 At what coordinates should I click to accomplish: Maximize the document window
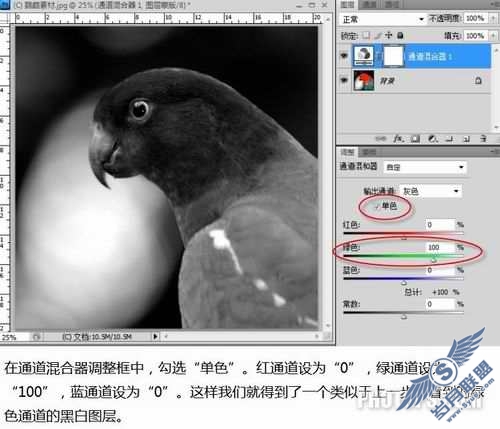point(312,5)
